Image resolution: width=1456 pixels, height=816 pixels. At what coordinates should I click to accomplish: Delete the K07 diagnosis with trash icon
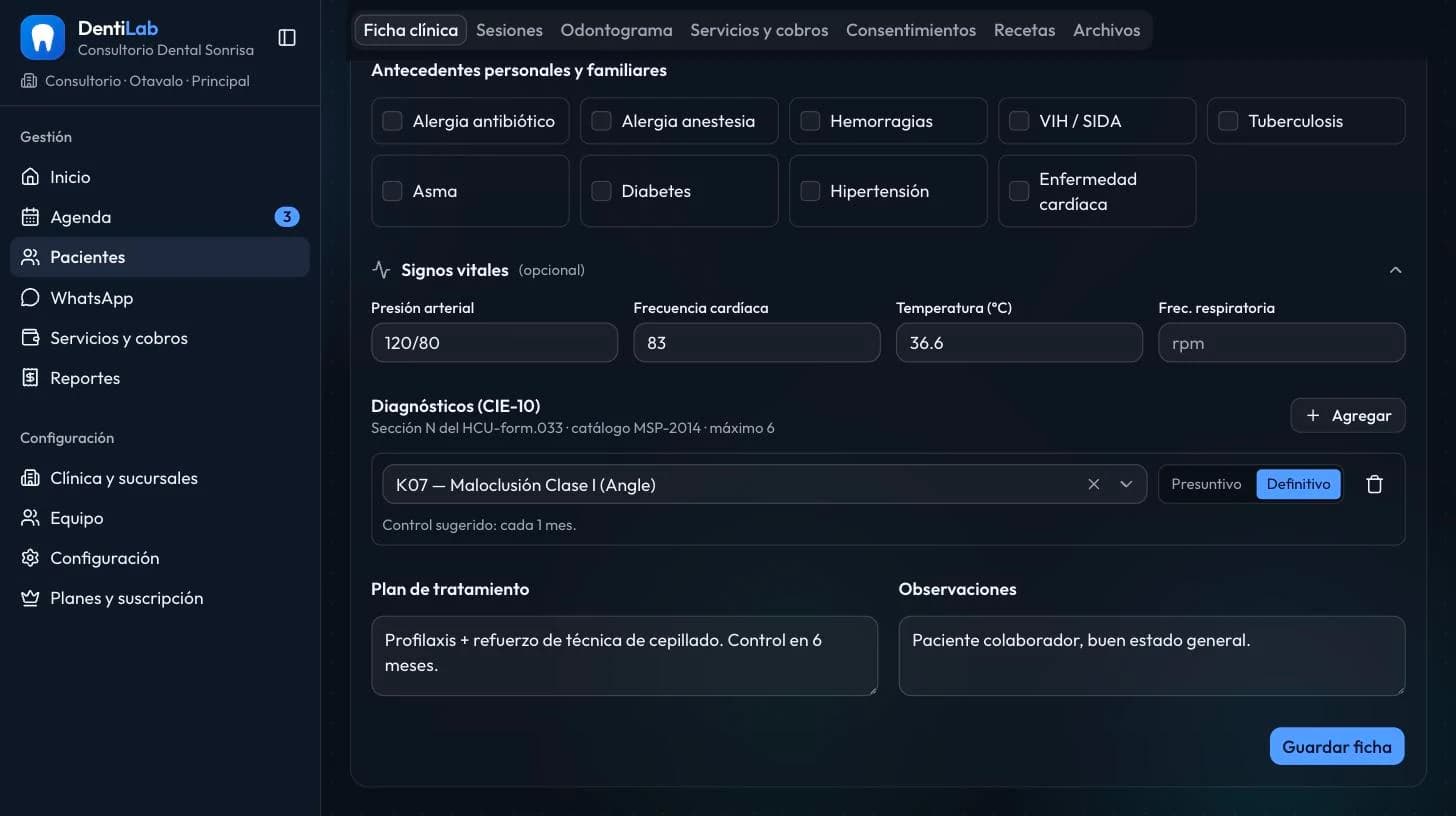[x=1375, y=484]
